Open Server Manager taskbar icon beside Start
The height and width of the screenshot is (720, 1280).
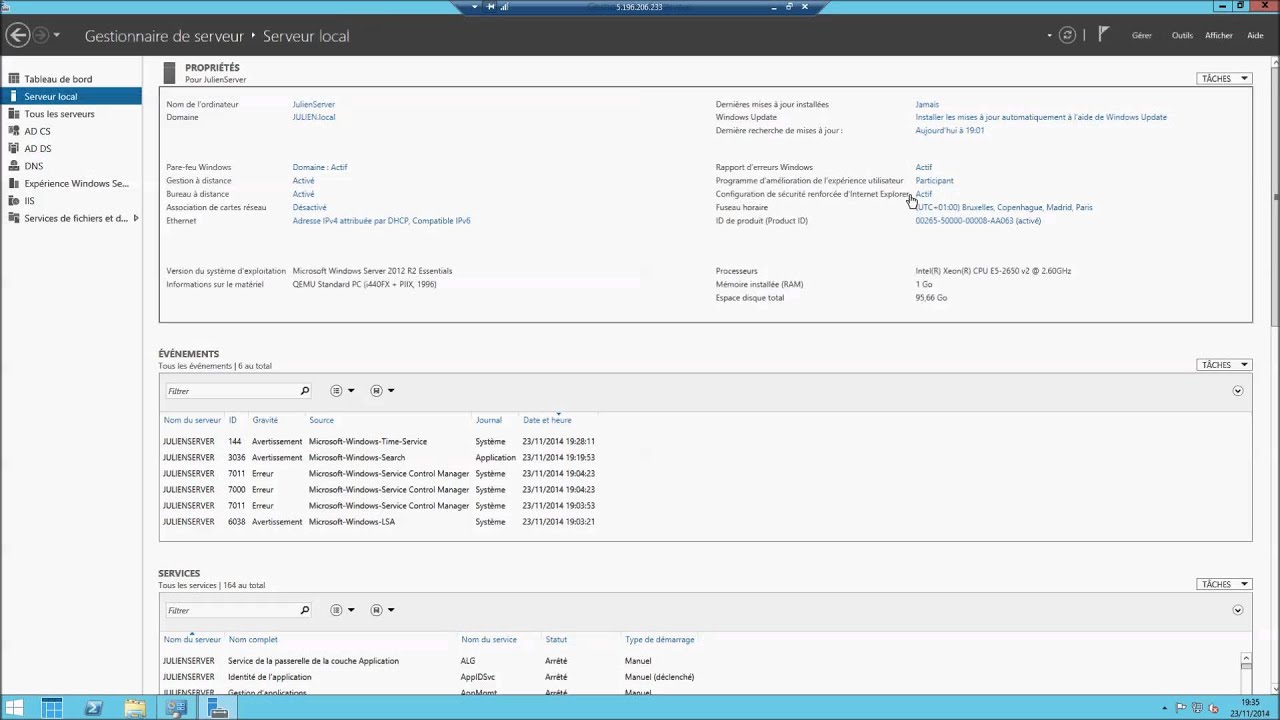point(52,709)
